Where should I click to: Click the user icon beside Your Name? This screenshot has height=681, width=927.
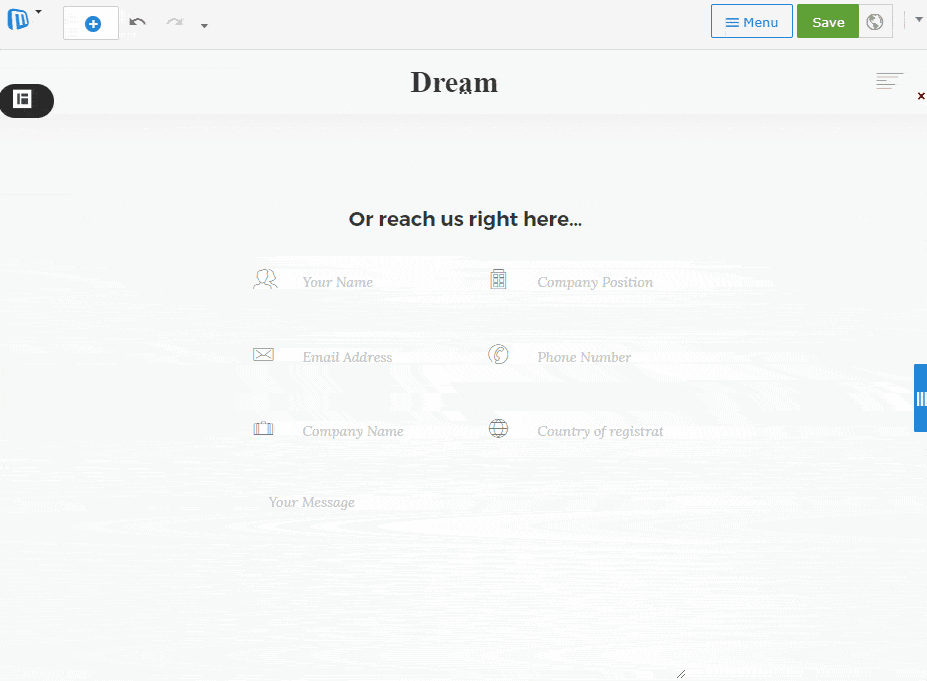point(265,279)
